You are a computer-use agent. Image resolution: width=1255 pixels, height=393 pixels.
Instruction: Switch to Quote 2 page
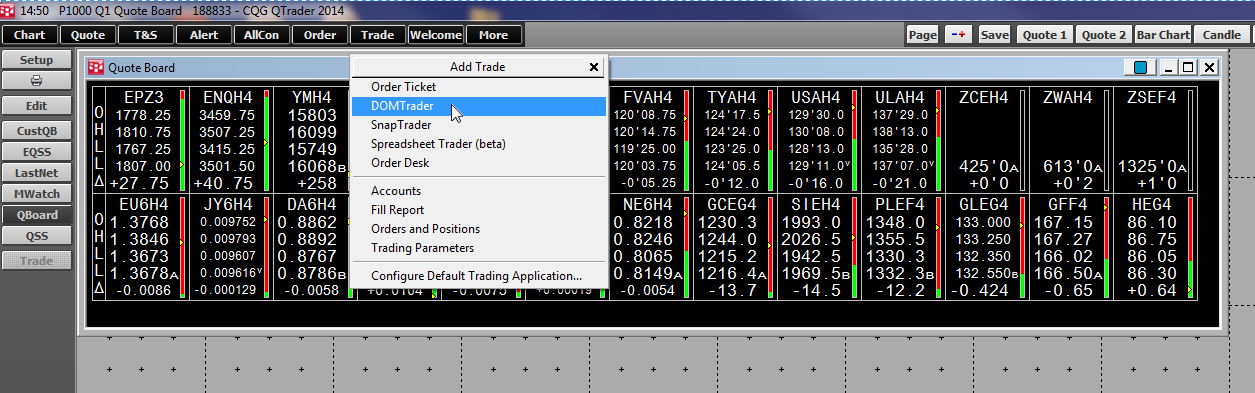[1104, 35]
